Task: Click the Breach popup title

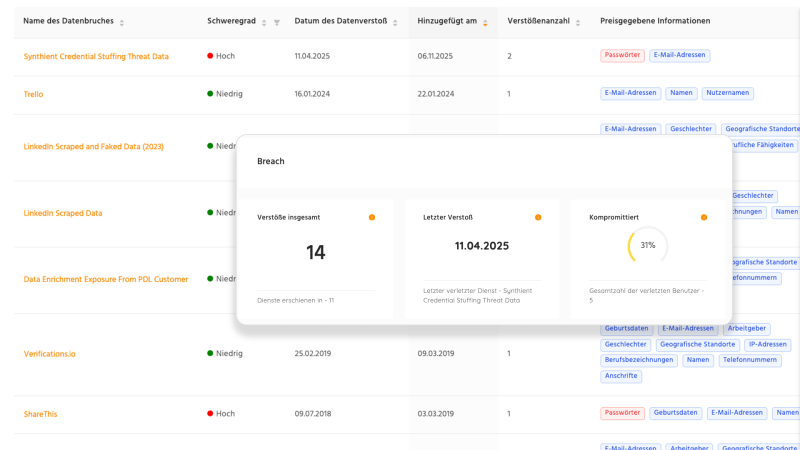Action: [270, 161]
